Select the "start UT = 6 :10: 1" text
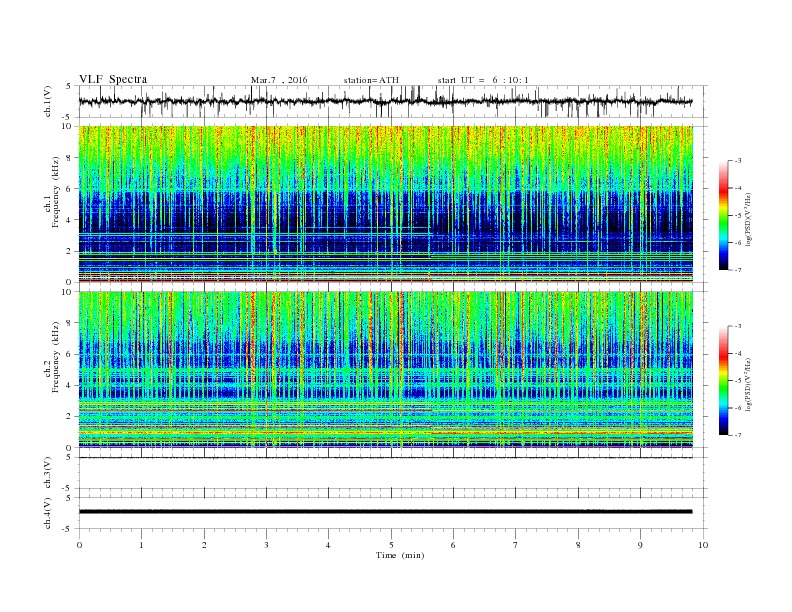This screenshot has width=792, height=612. pyautogui.click(x=483, y=80)
